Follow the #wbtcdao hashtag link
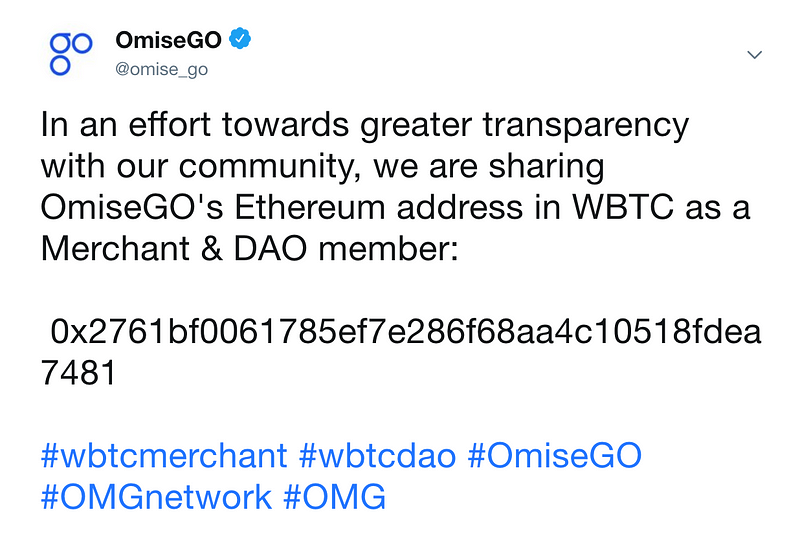 click(x=378, y=455)
